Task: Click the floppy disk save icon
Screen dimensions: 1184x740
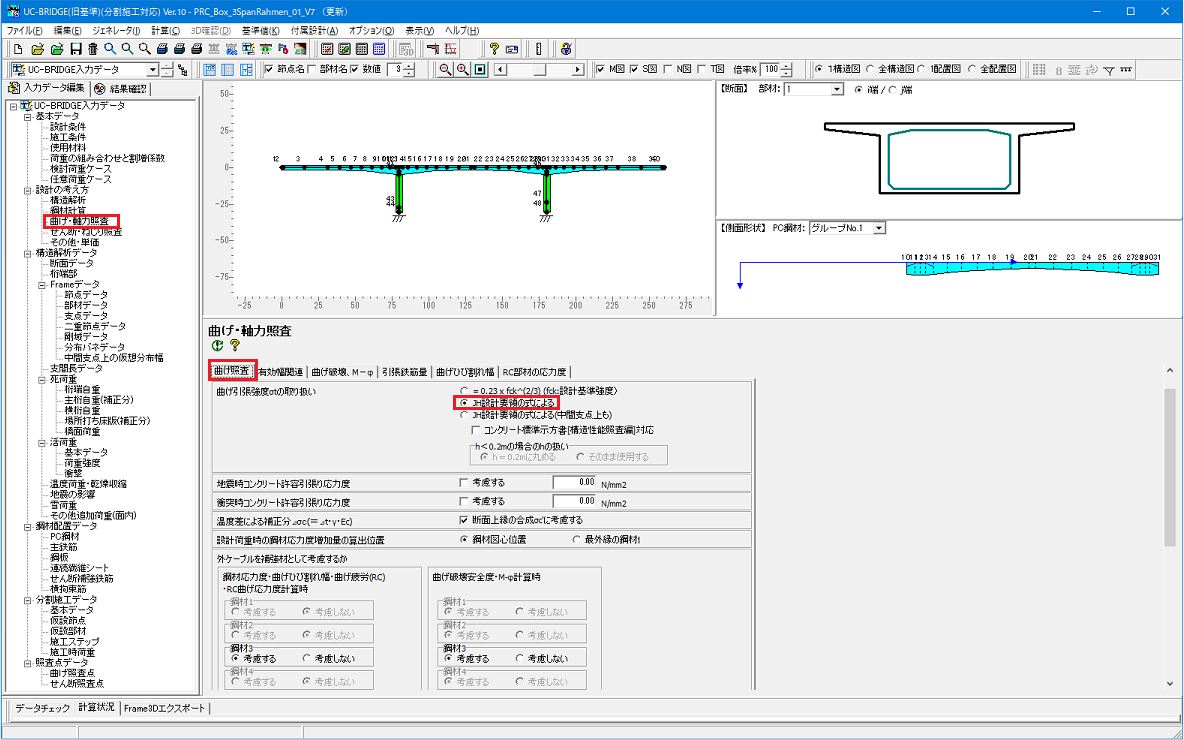Action: (x=75, y=49)
